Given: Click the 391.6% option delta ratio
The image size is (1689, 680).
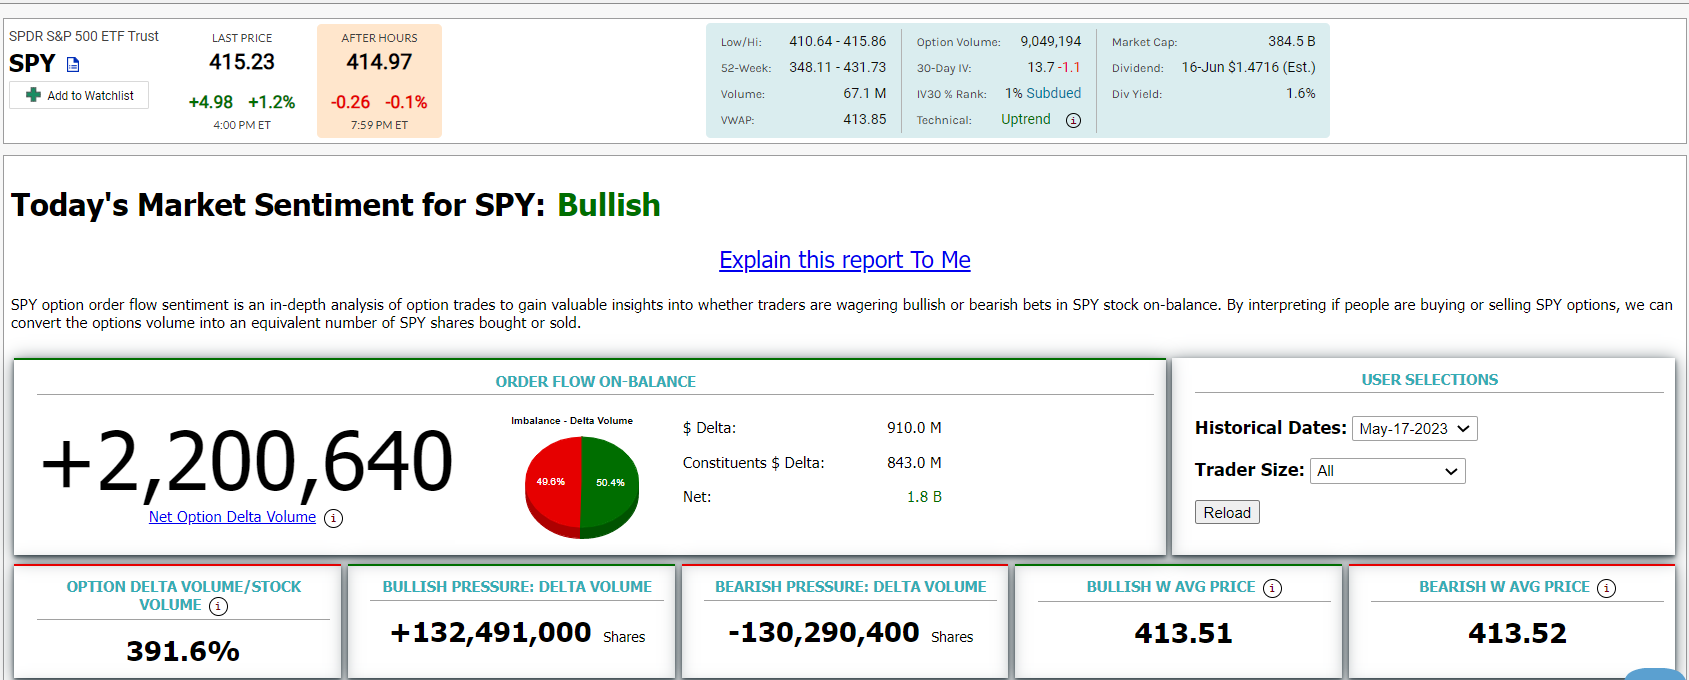Looking at the screenshot, I should pos(183,652).
